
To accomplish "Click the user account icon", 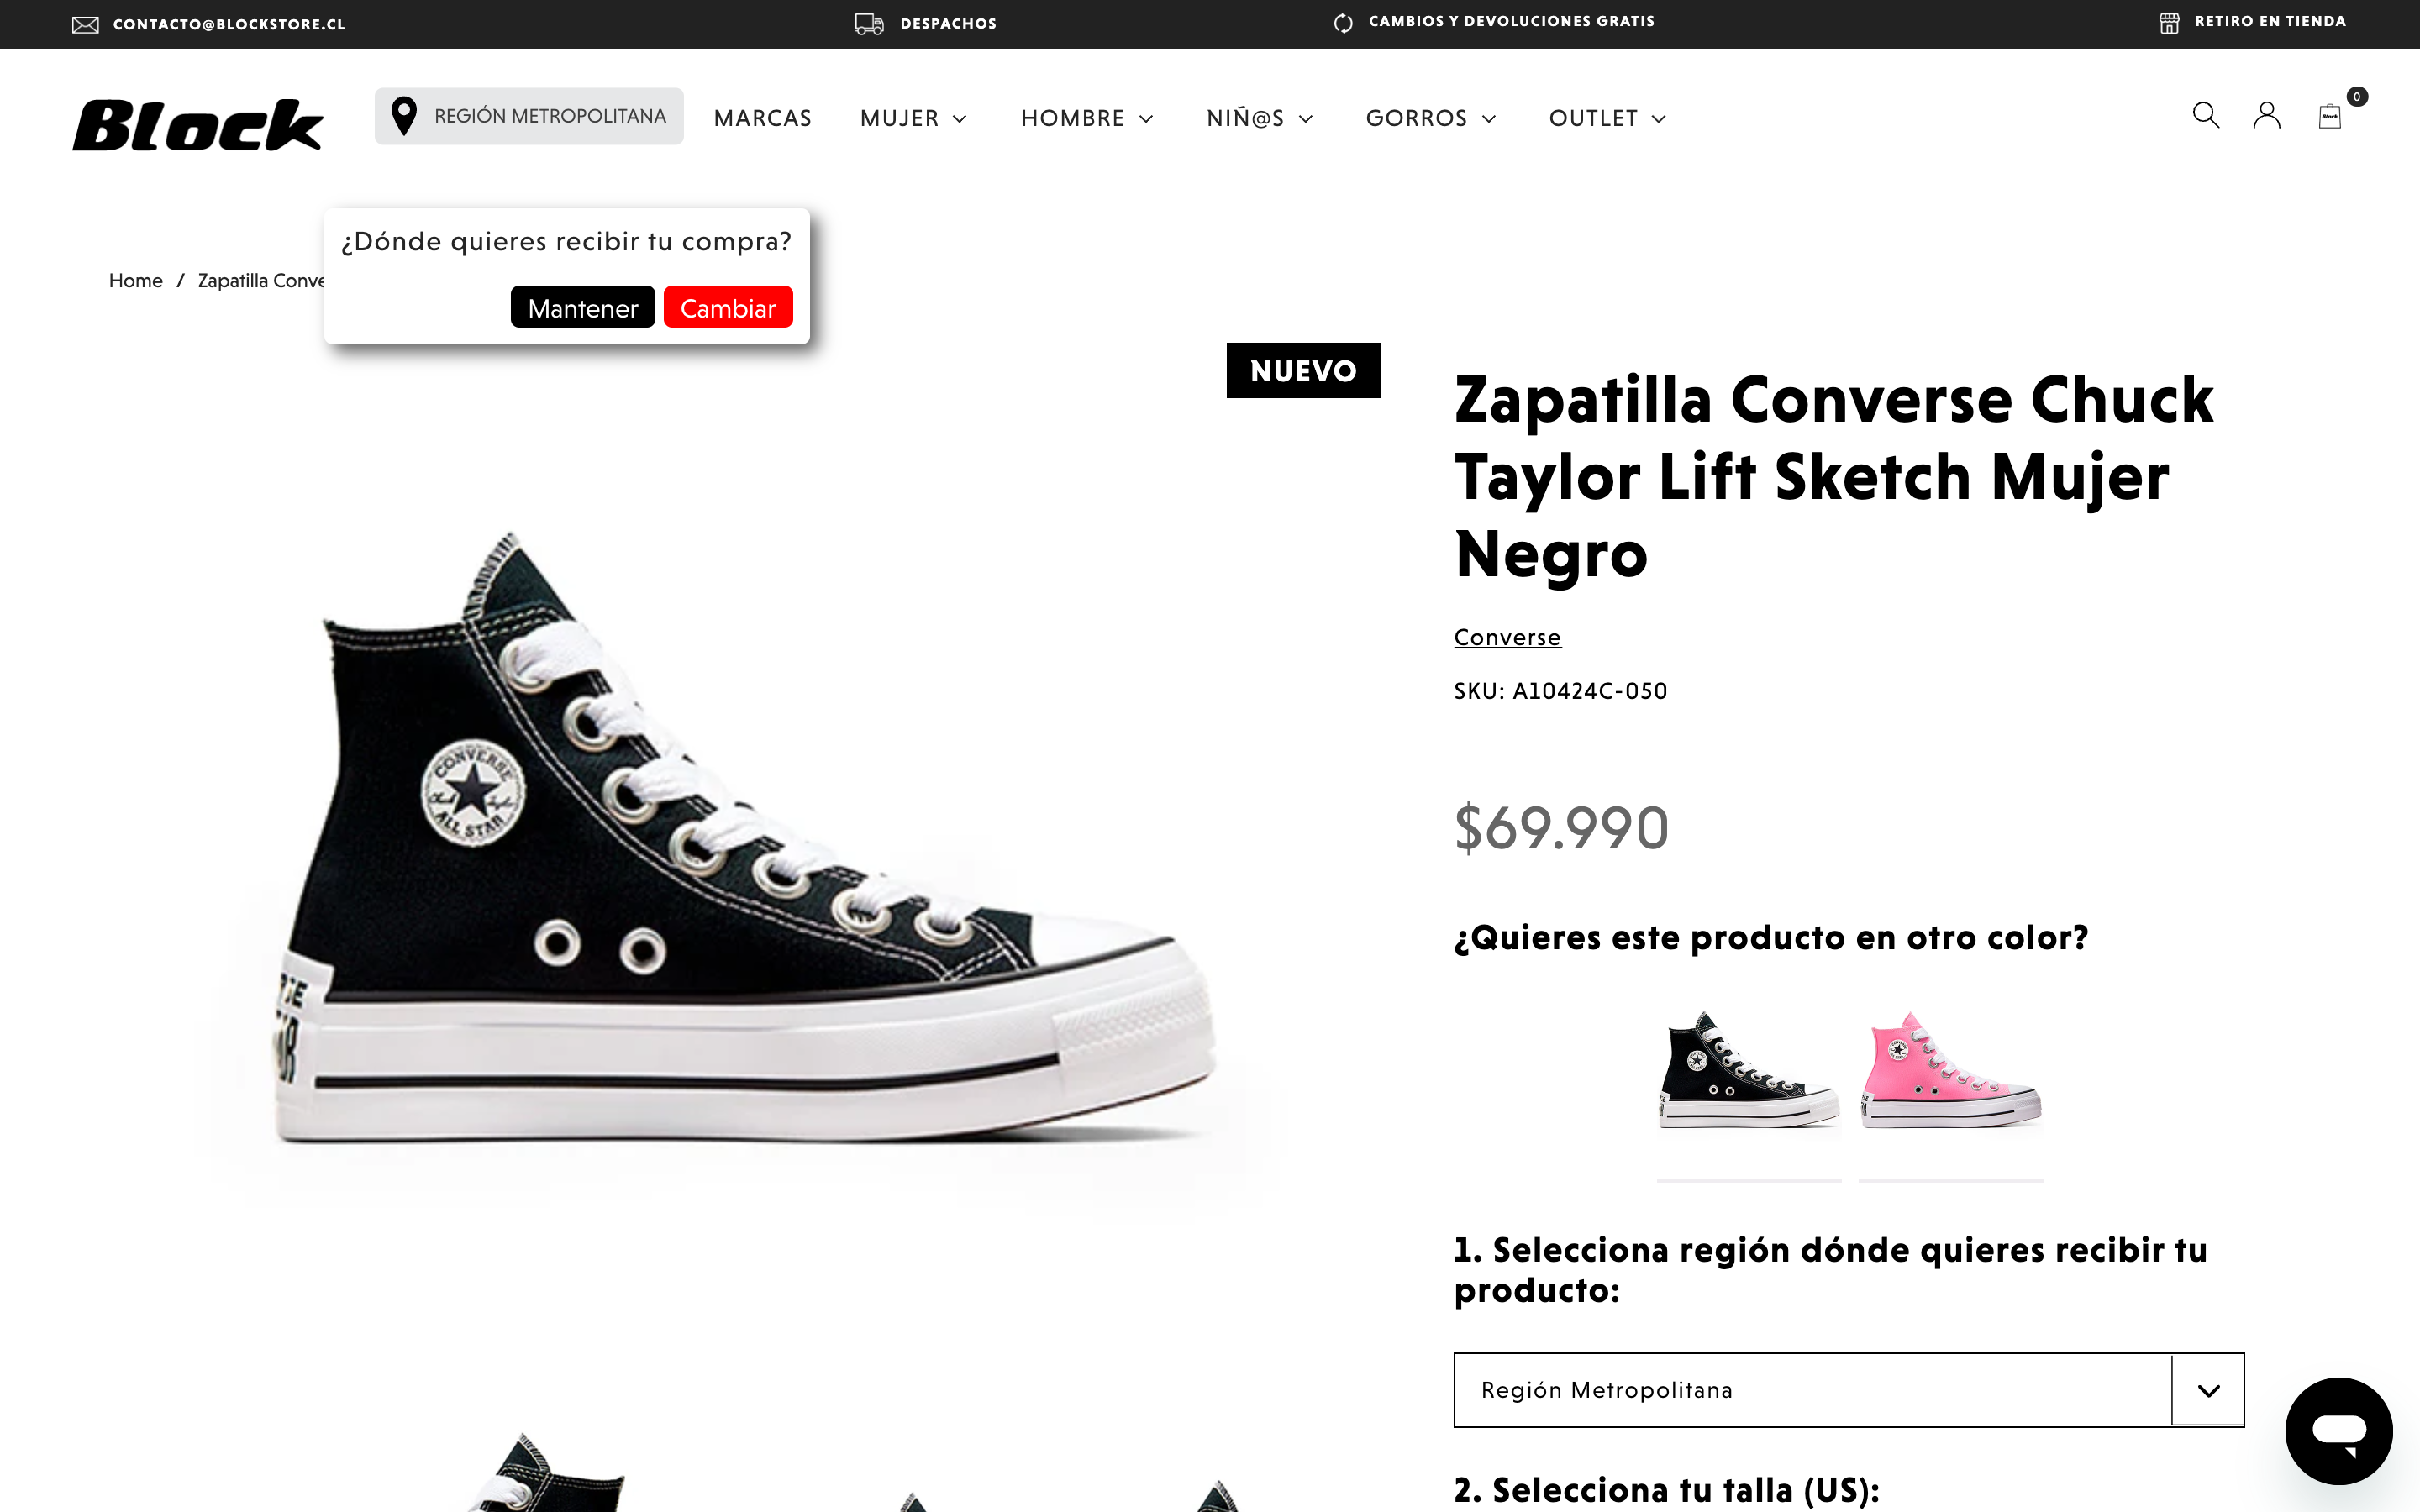I will coord(2266,116).
